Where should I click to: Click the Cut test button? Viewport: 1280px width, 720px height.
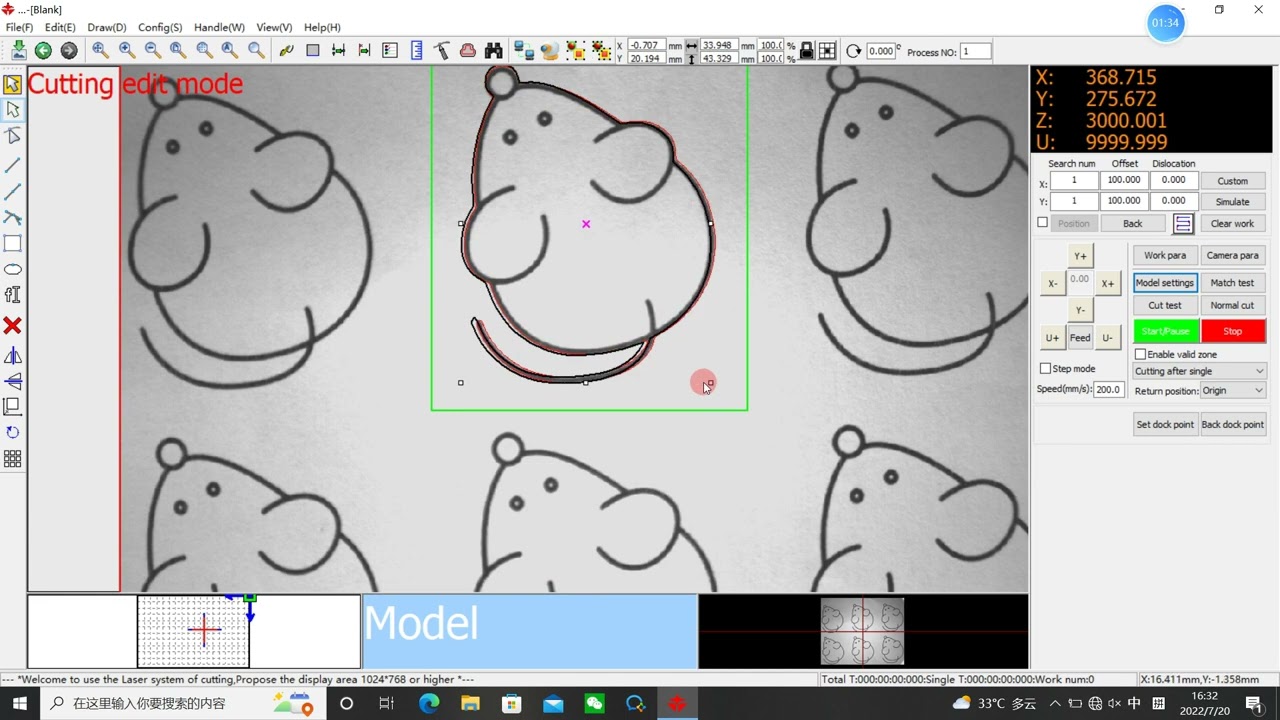pos(1165,306)
